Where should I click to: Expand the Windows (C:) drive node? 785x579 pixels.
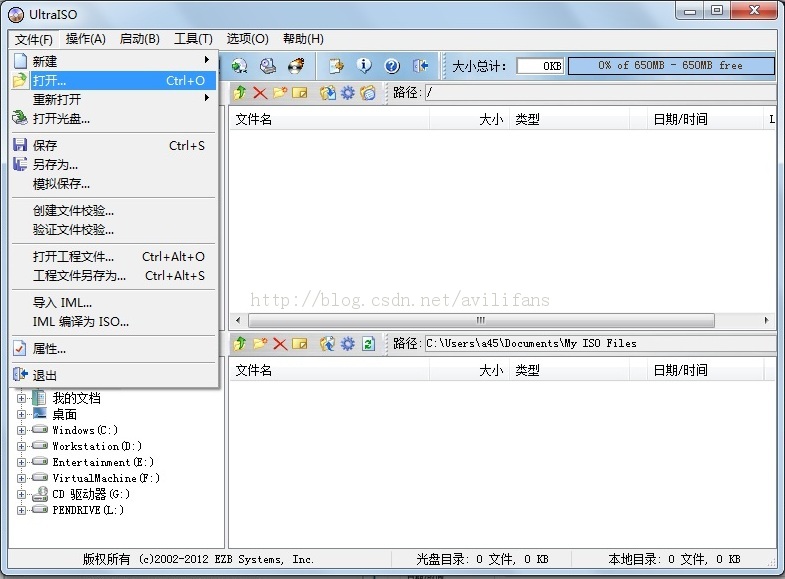[x=22, y=430]
